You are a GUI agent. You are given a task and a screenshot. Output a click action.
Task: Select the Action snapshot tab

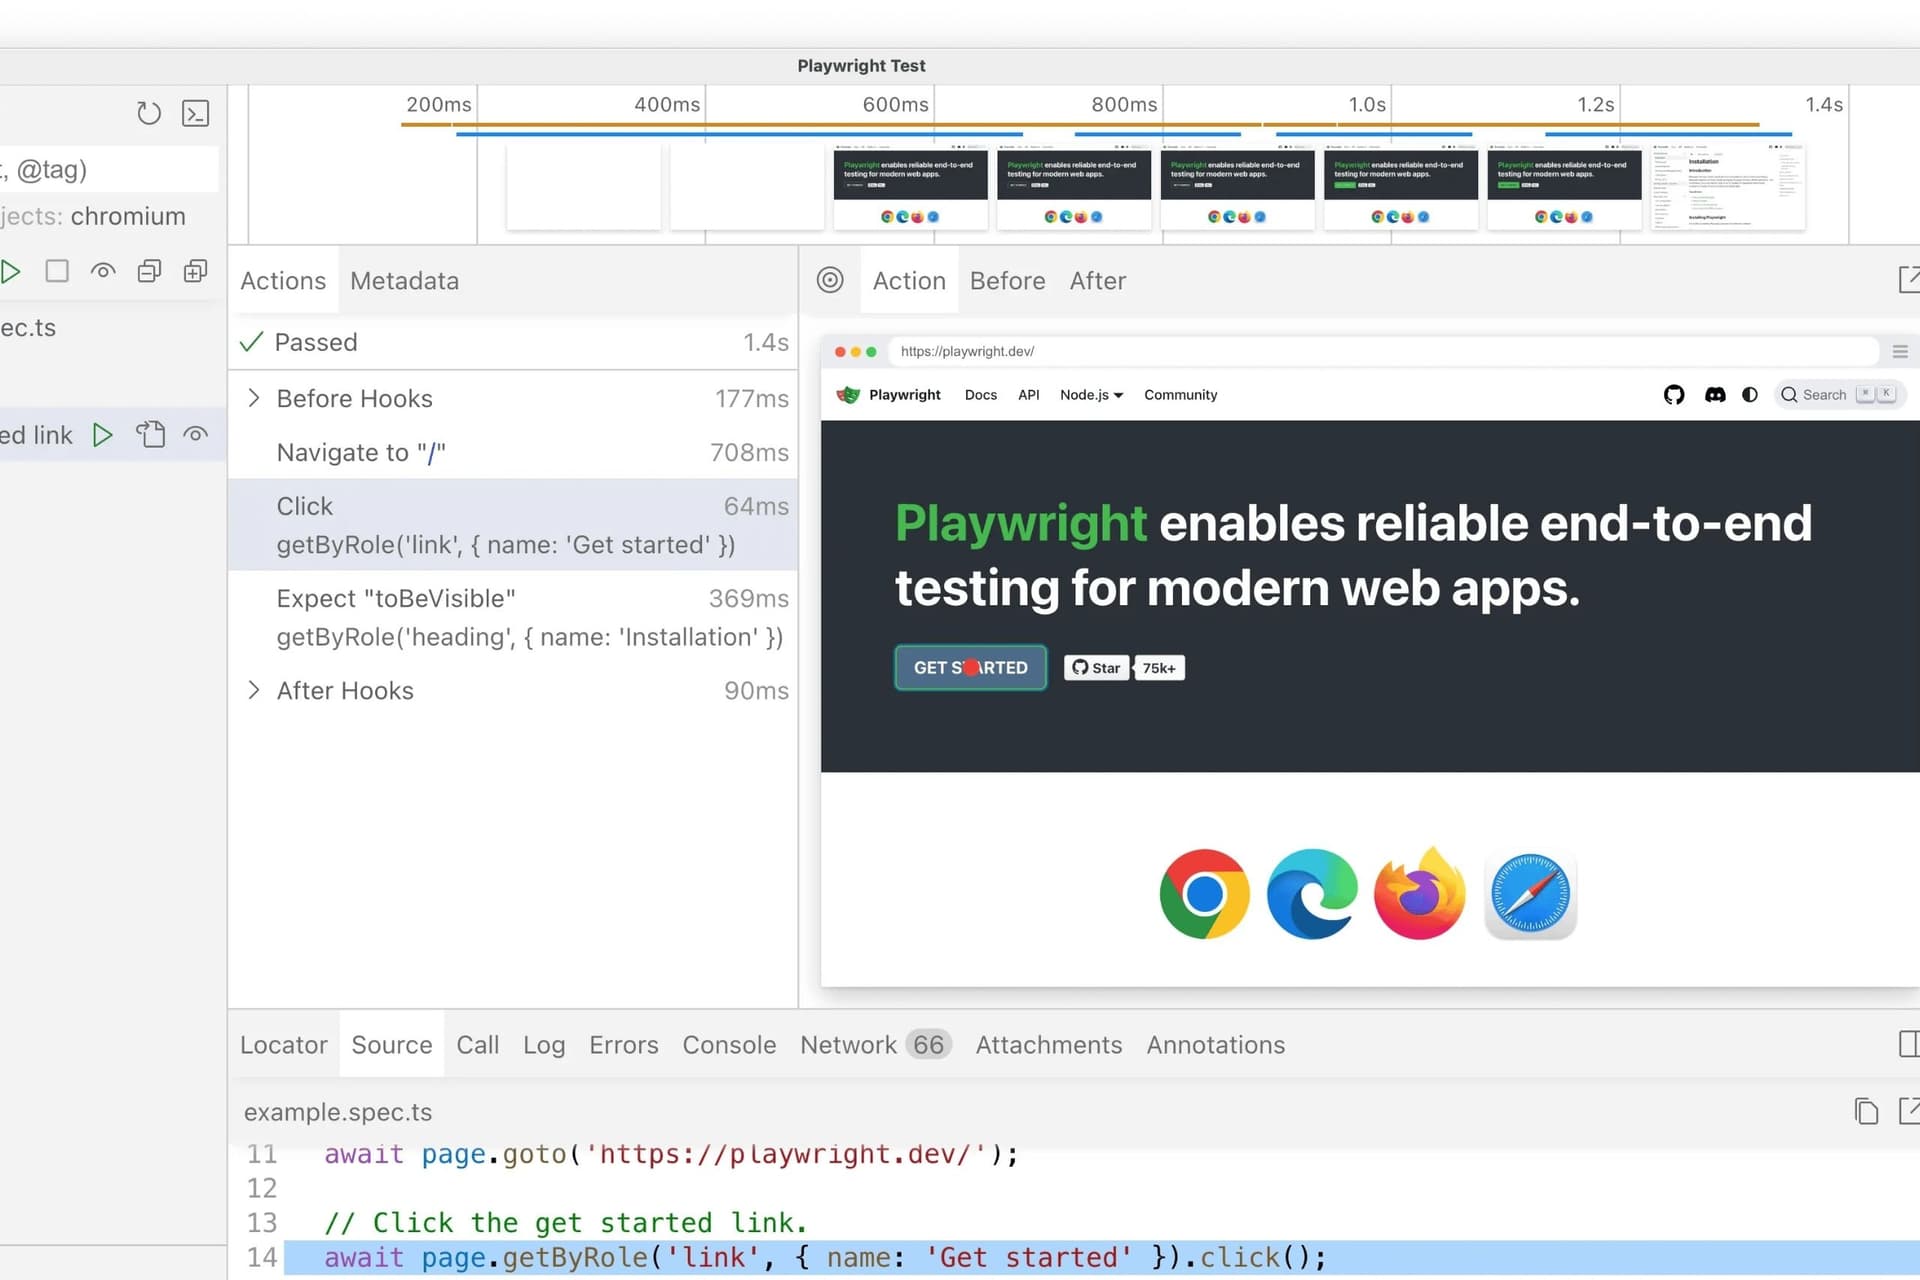pos(909,281)
